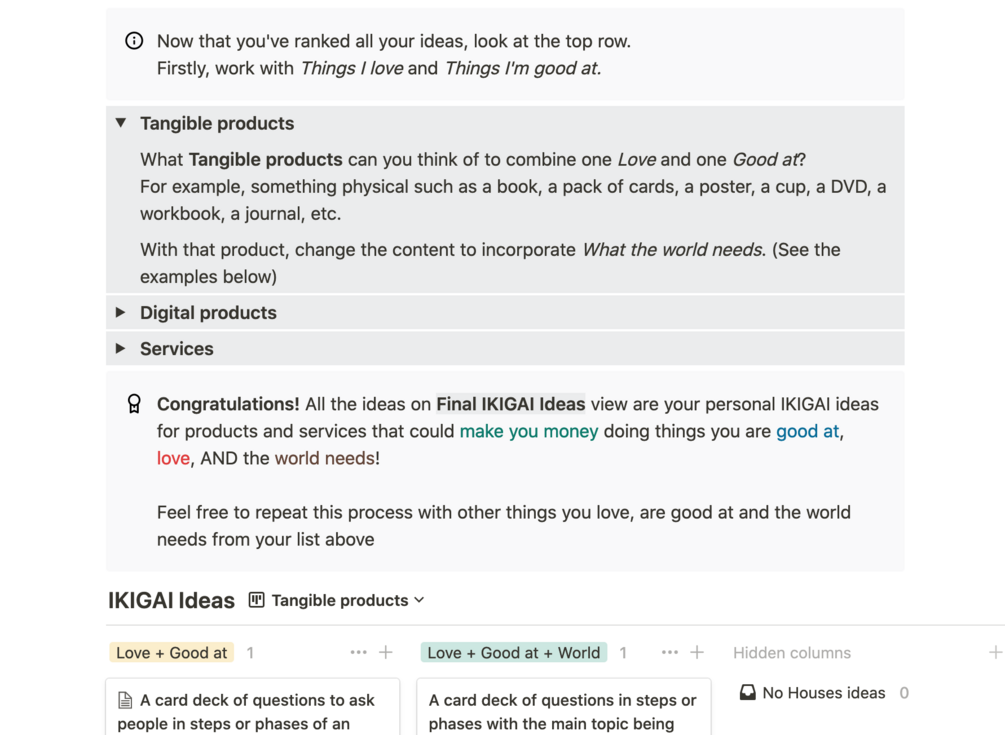Select the No Houses ideas hidden column
This screenshot has width=1005, height=735.
tap(823, 693)
